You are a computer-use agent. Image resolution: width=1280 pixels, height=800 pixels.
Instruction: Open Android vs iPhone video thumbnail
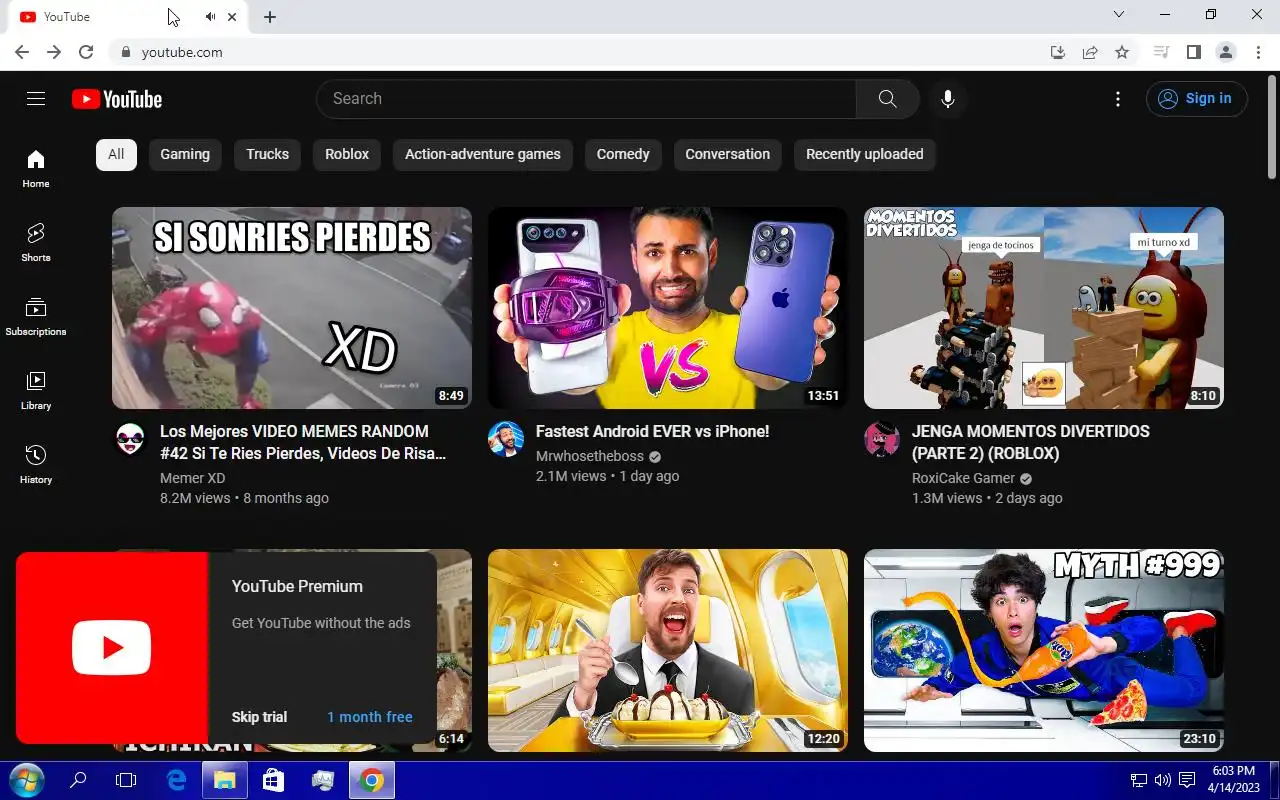(x=668, y=308)
